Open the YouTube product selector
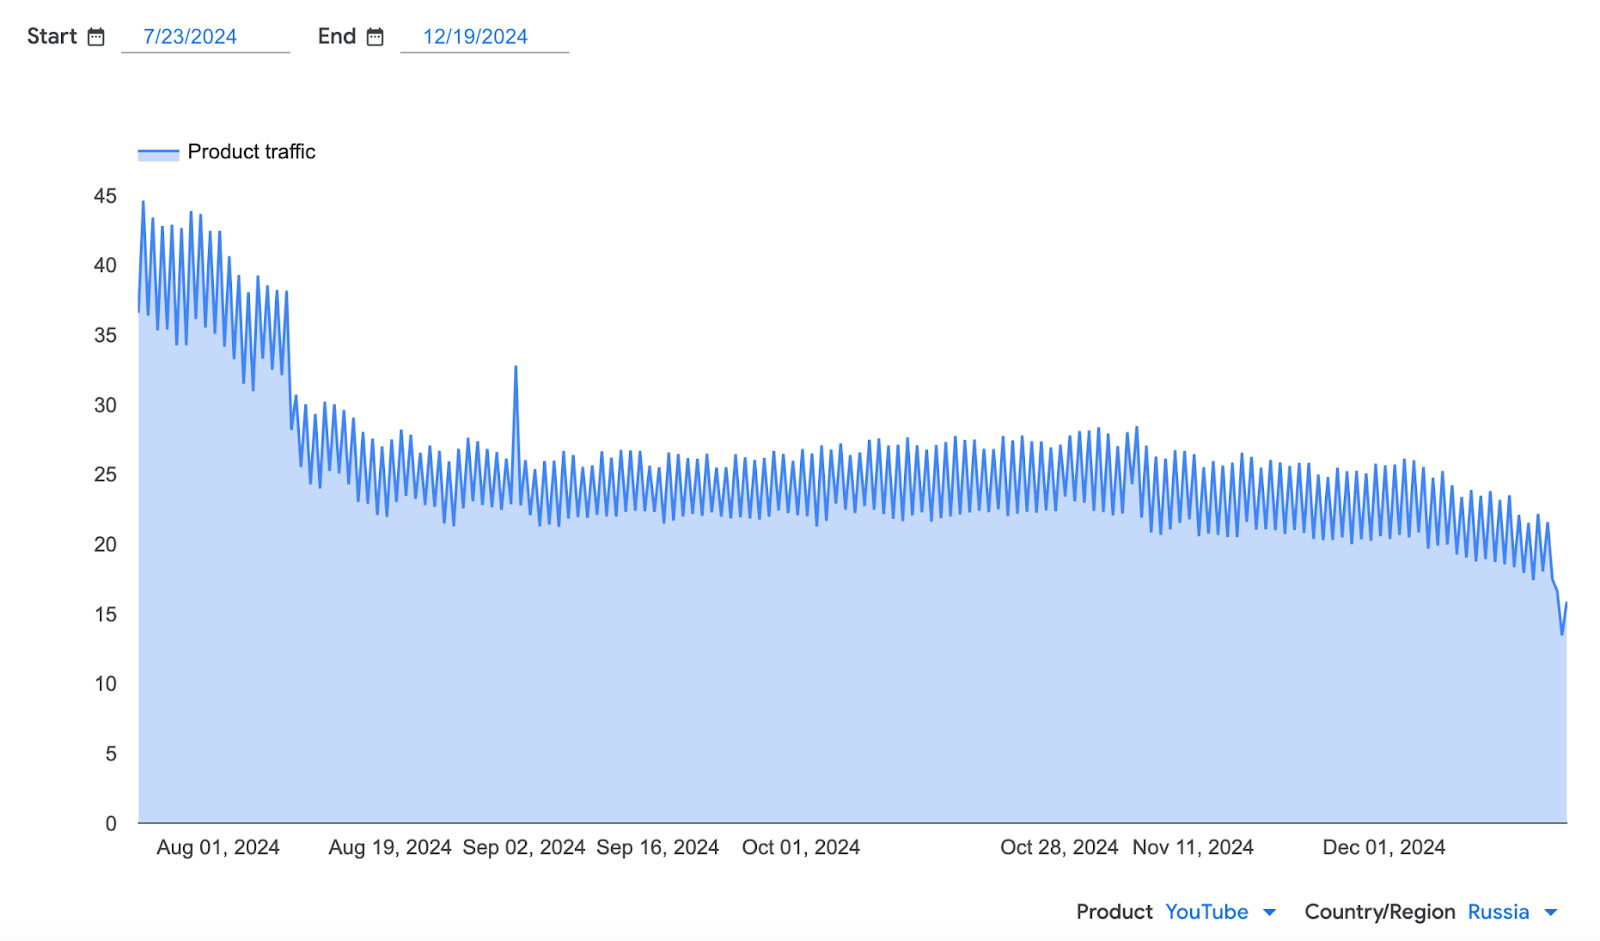1600x941 pixels. (x=1206, y=912)
